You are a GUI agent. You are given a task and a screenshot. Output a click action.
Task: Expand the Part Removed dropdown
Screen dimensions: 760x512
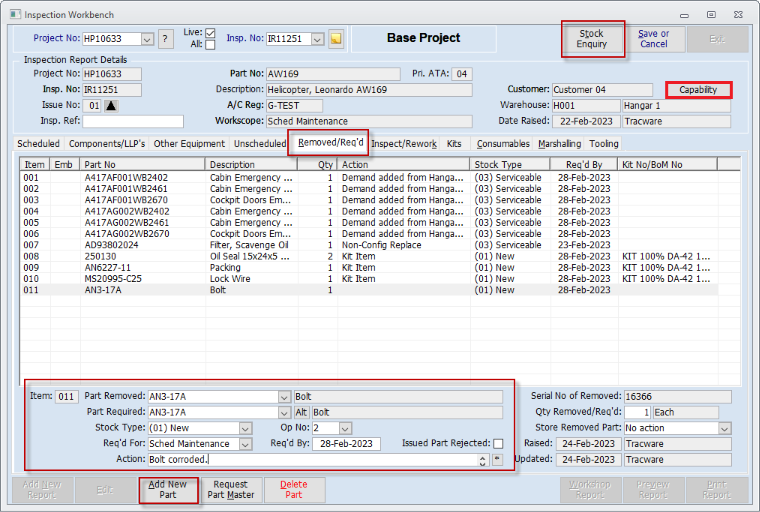pos(285,396)
